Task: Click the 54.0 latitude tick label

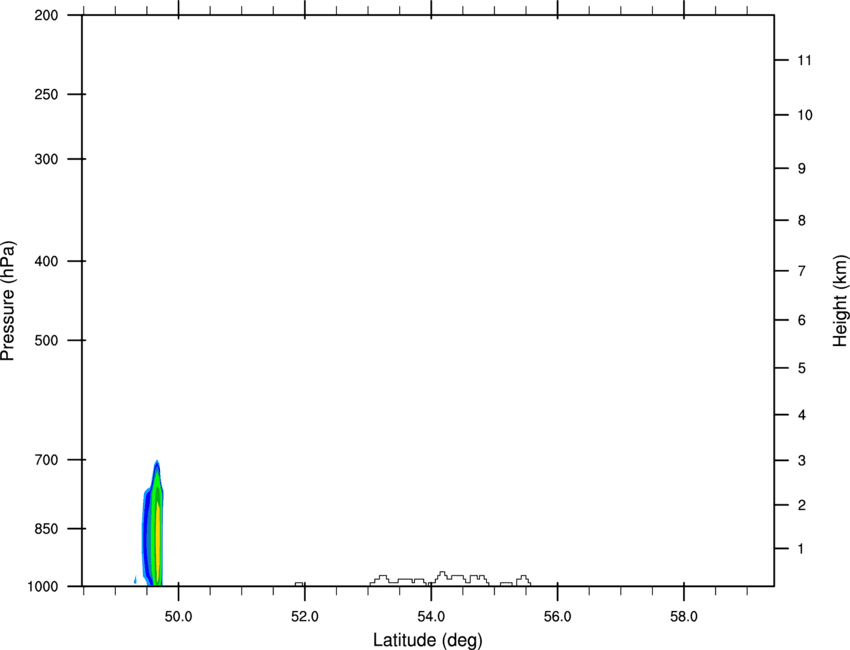Action: pos(431,617)
